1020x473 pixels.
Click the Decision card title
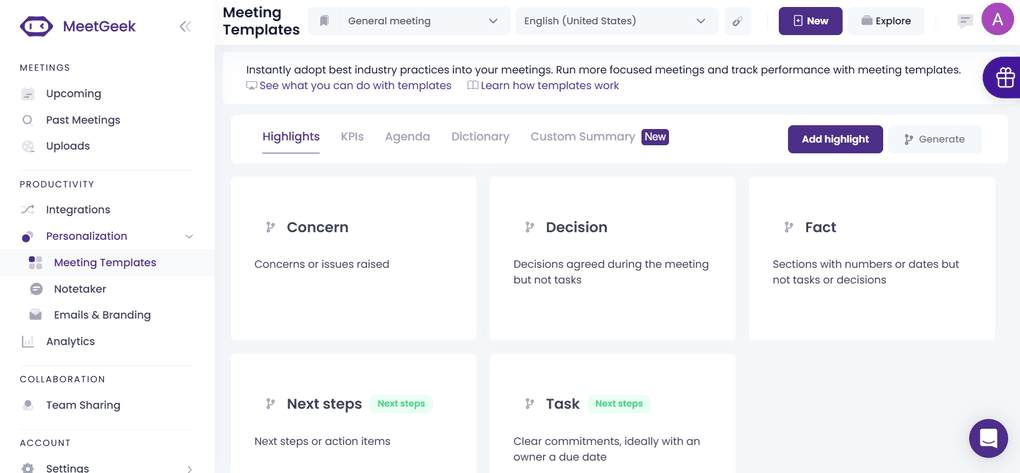[x=576, y=227]
